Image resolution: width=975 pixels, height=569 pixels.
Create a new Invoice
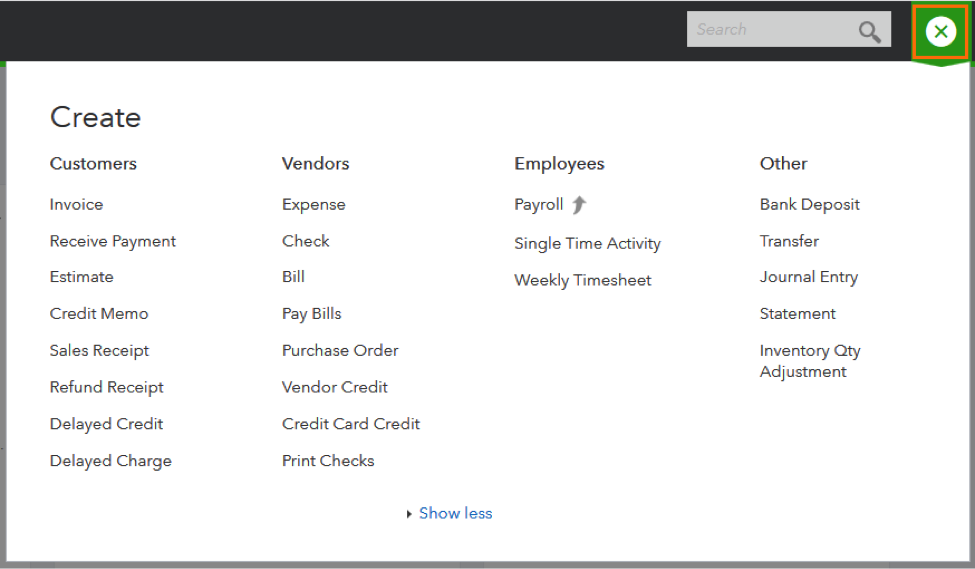pyautogui.click(x=76, y=205)
